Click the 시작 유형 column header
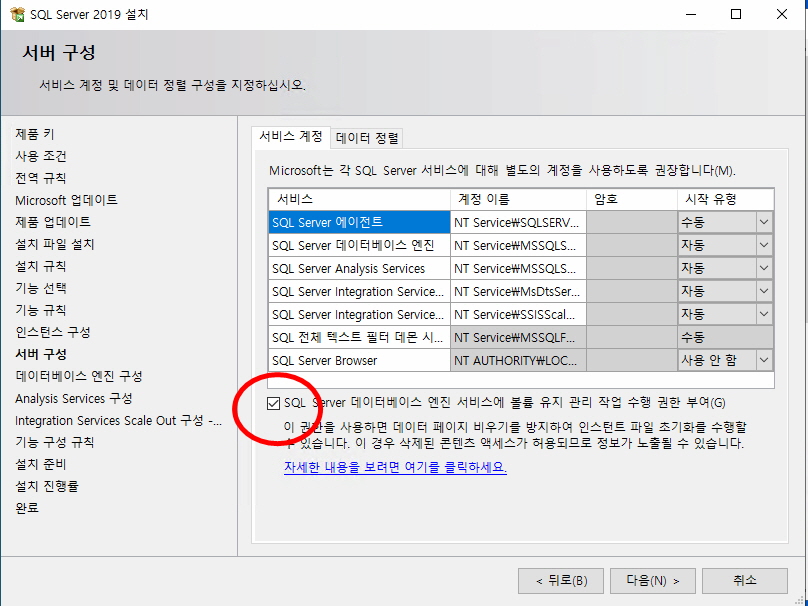808x606 pixels. [726, 199]
